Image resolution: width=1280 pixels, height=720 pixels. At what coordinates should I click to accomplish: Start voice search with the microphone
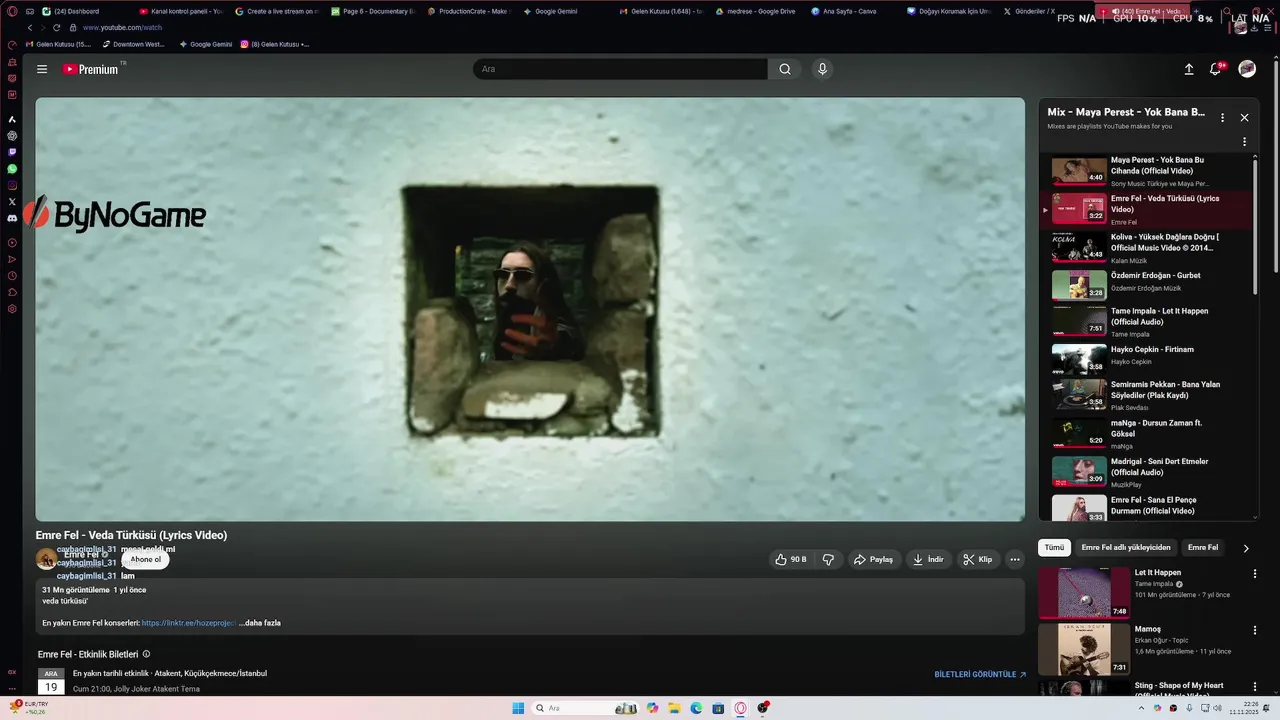pos(822,69)
